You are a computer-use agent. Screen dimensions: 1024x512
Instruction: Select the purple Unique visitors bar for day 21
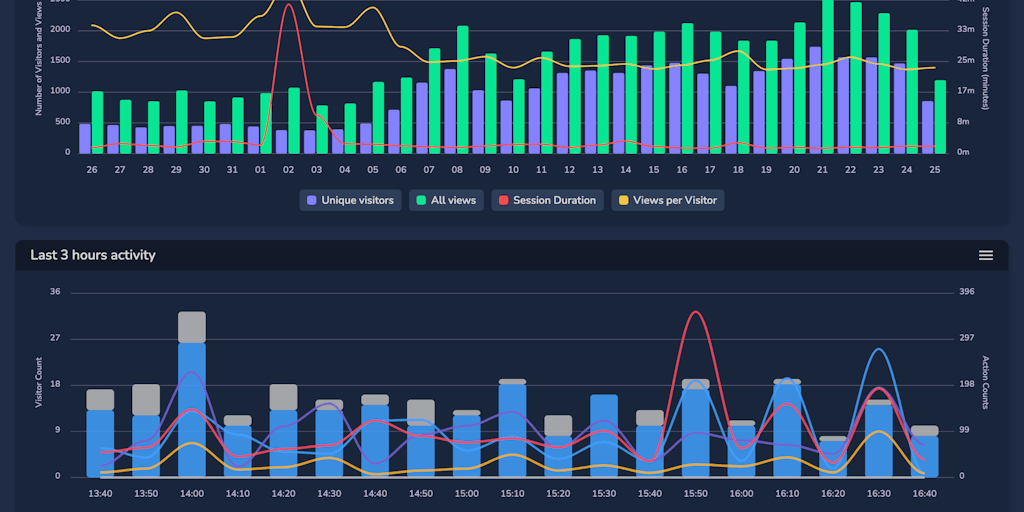pyautogui.click(x=815, y=100)
